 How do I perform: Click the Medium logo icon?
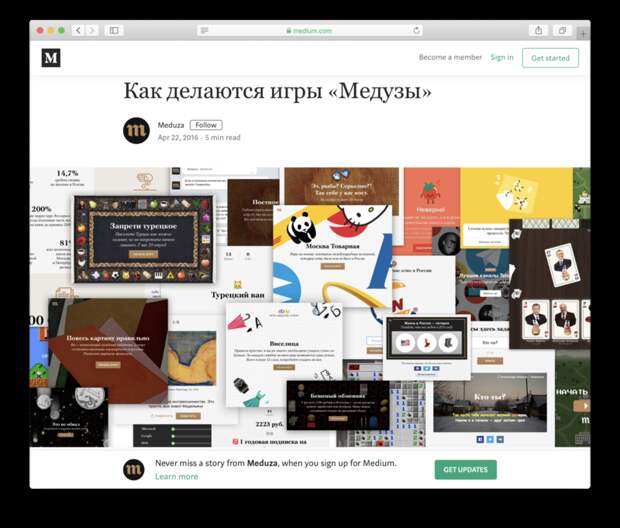coord(51,58)
